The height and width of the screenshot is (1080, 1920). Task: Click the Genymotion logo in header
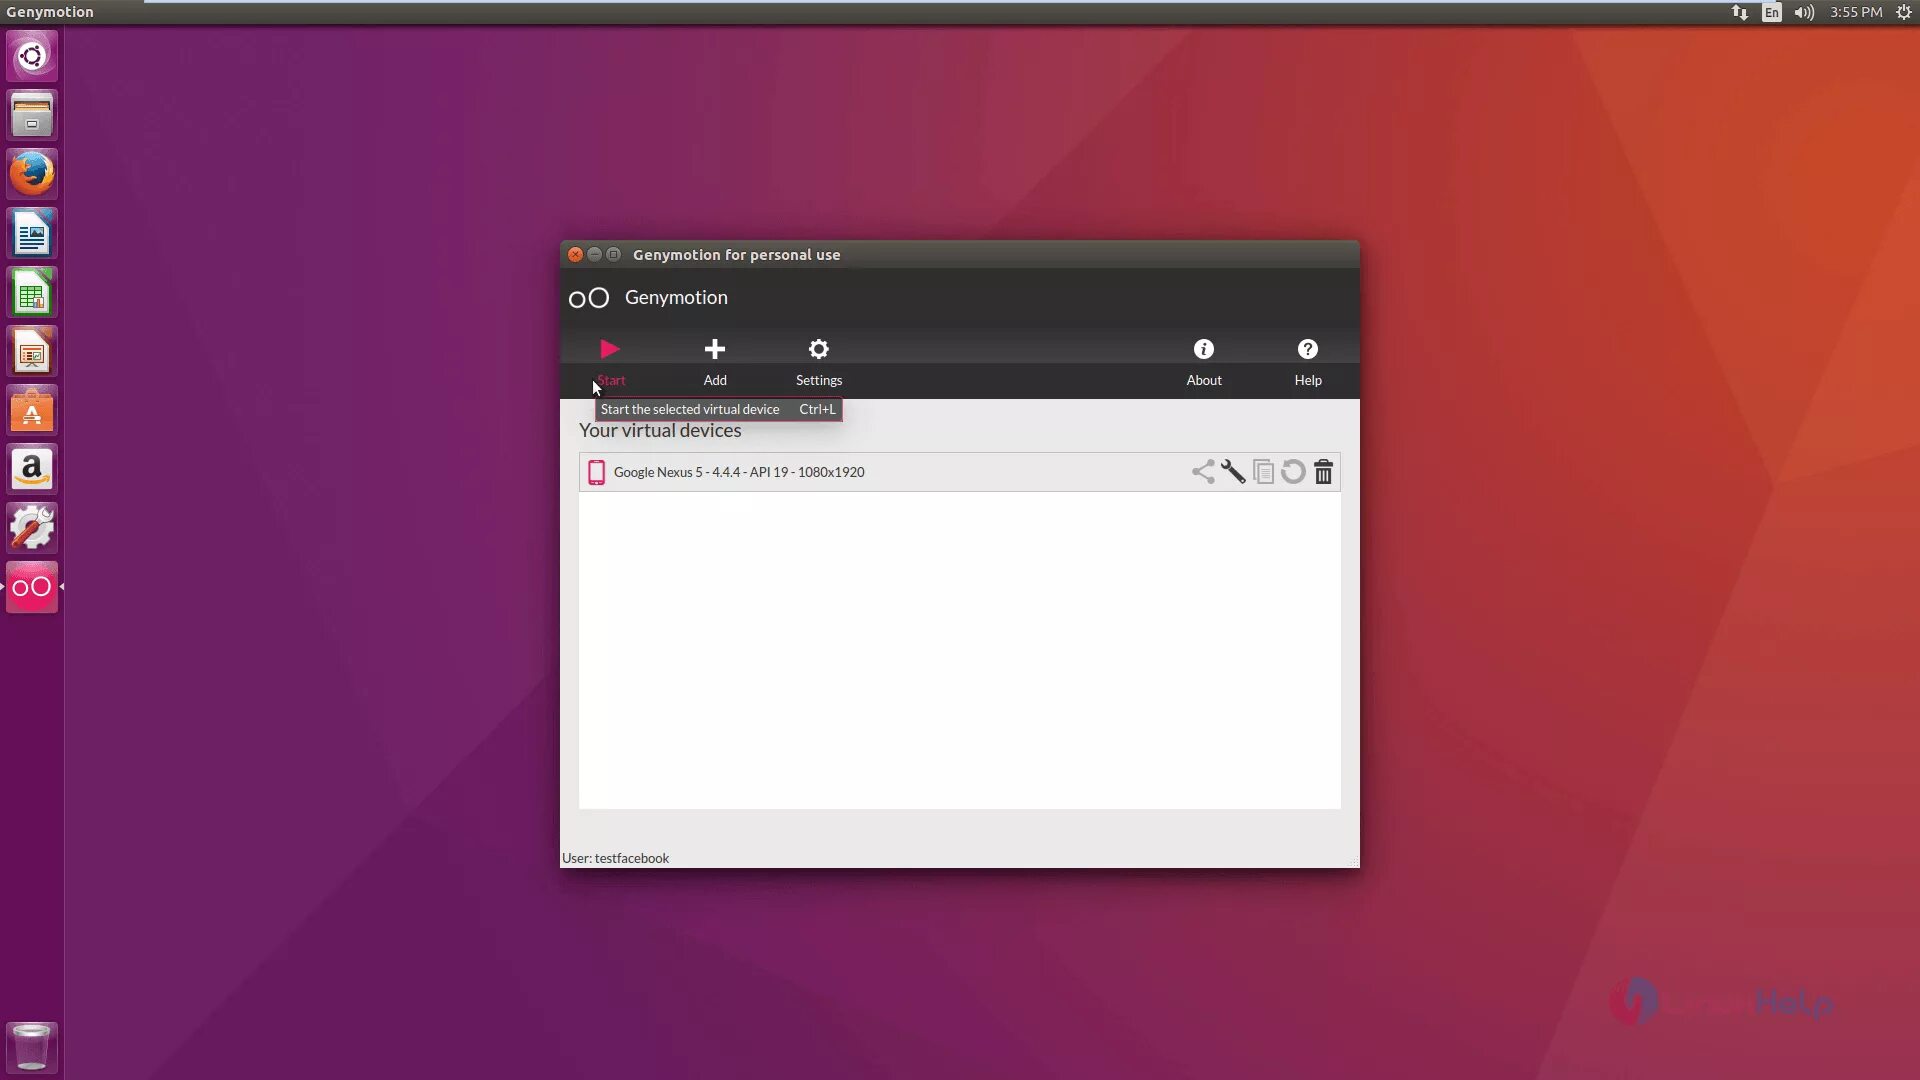(x=589, y=298)
